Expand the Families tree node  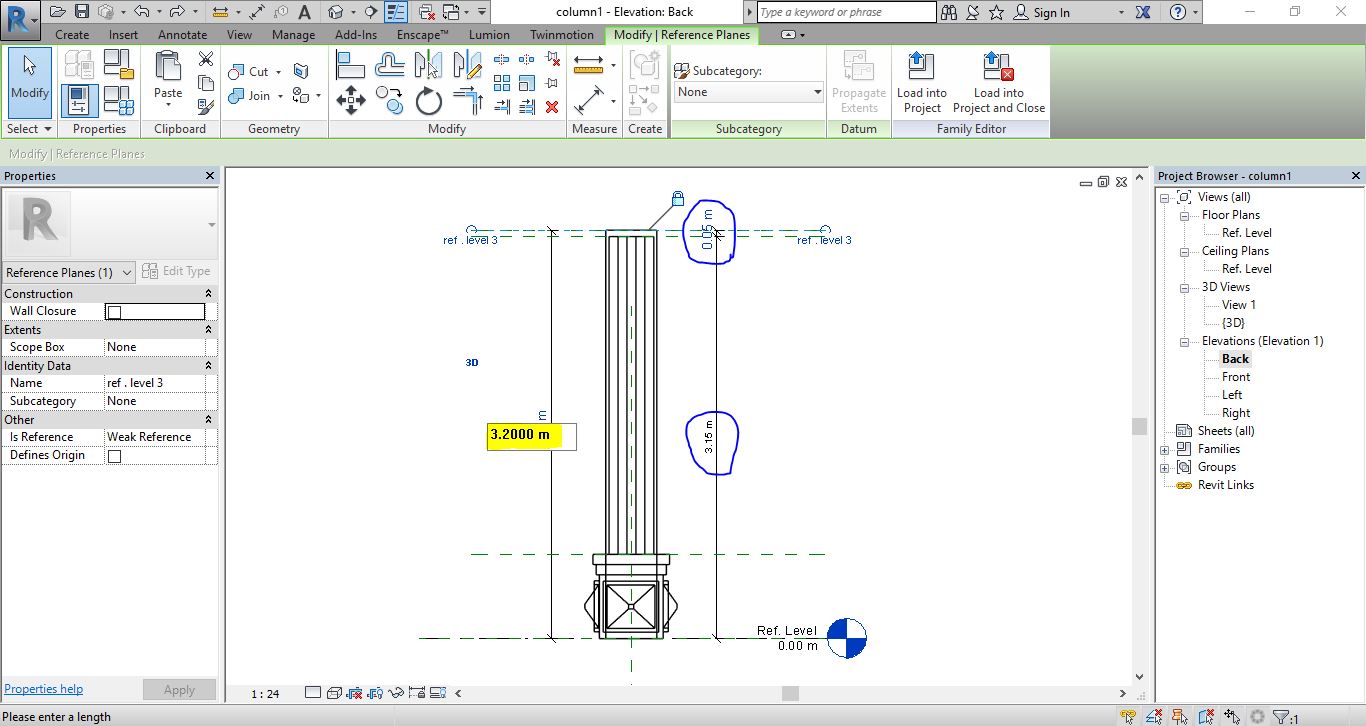tap(1165, 450)
